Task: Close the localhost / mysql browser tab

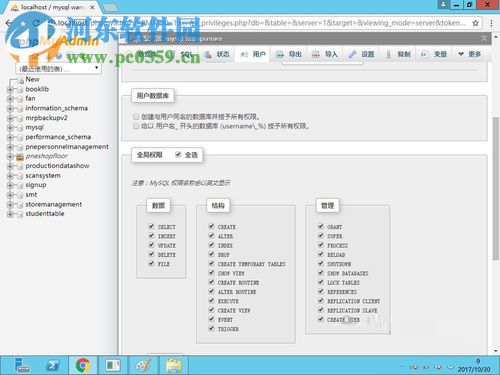Action: pos(92,7)
